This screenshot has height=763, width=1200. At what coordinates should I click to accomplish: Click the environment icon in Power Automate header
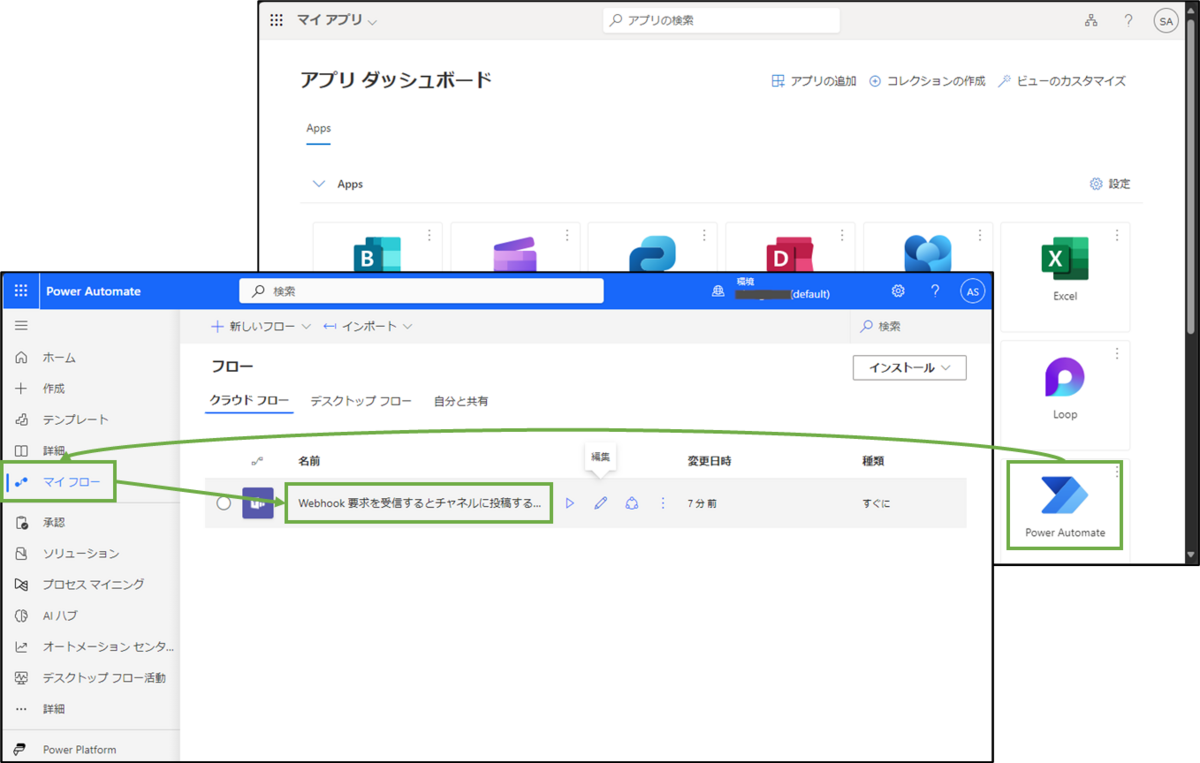click(717, 291)
